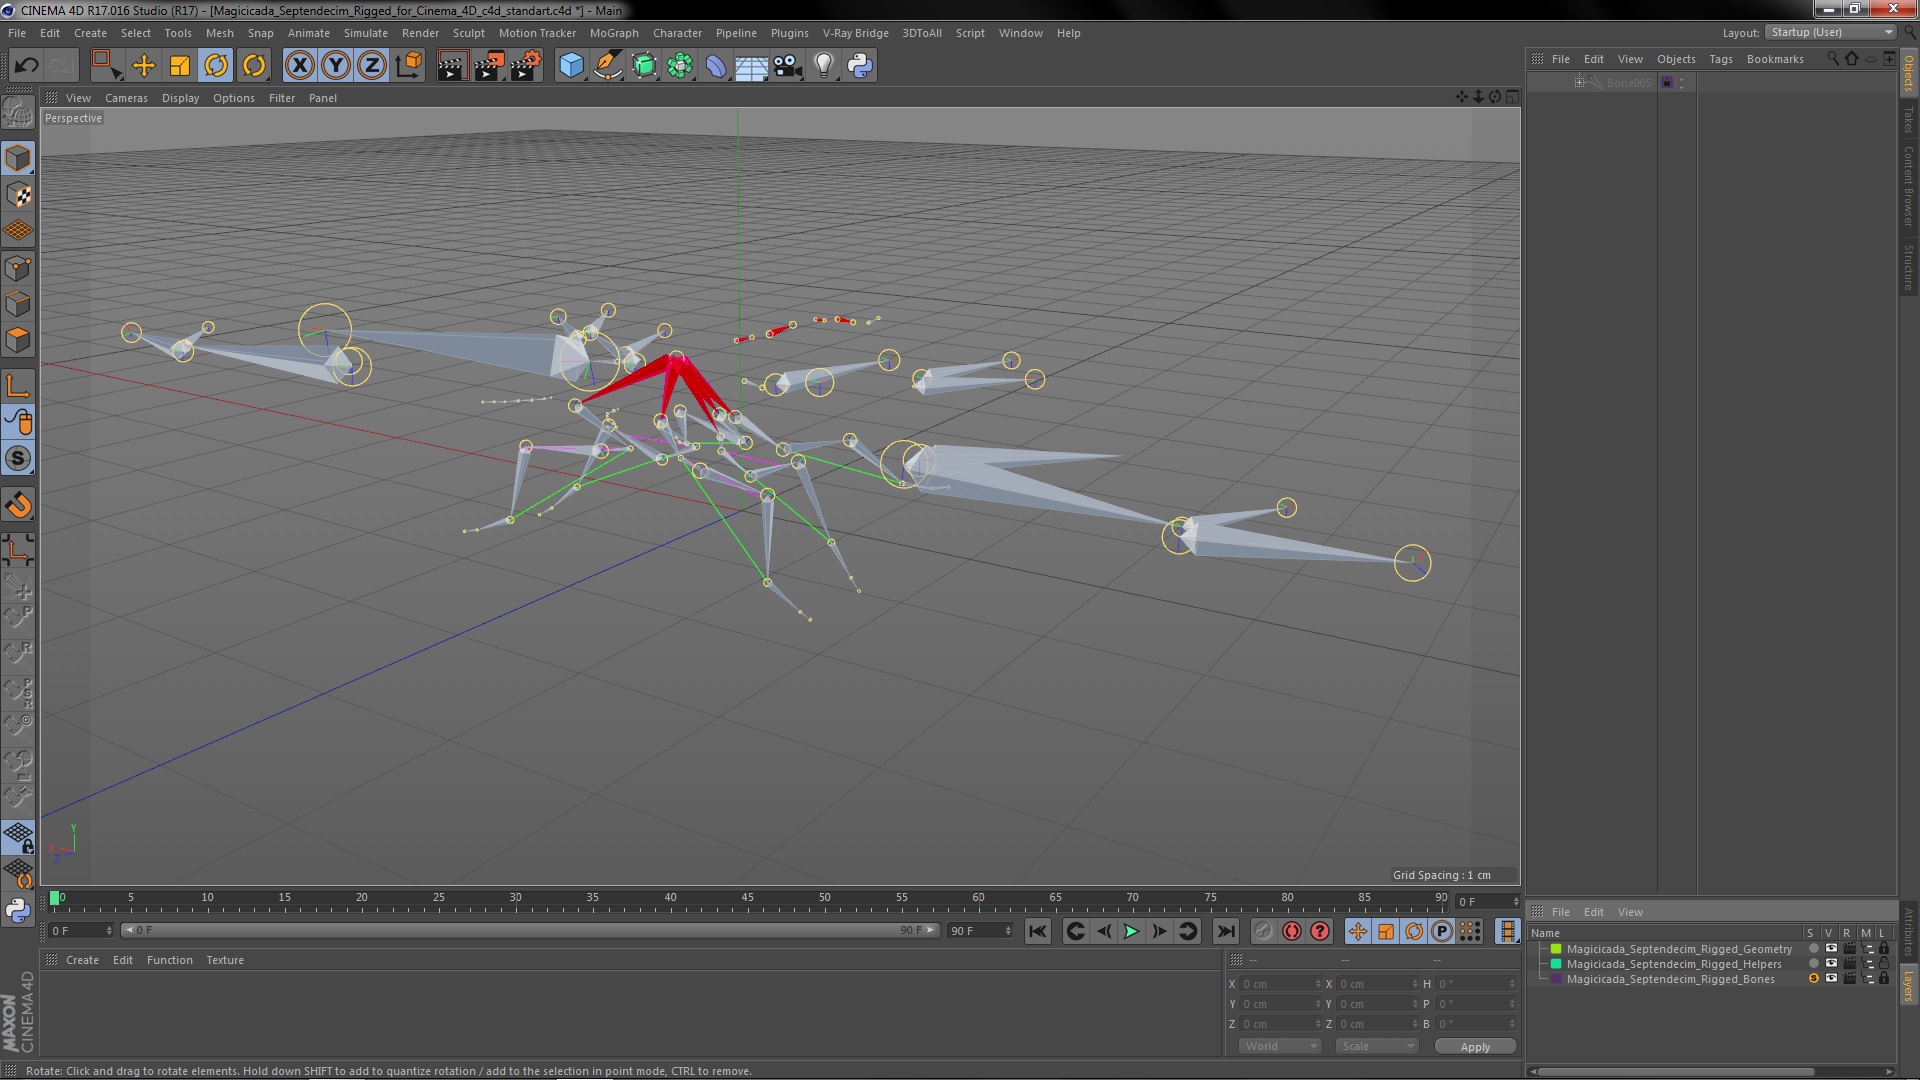Screen dimensions: 1920x1080
Task: Open the Character menu
Action: [x=677, y=33]
